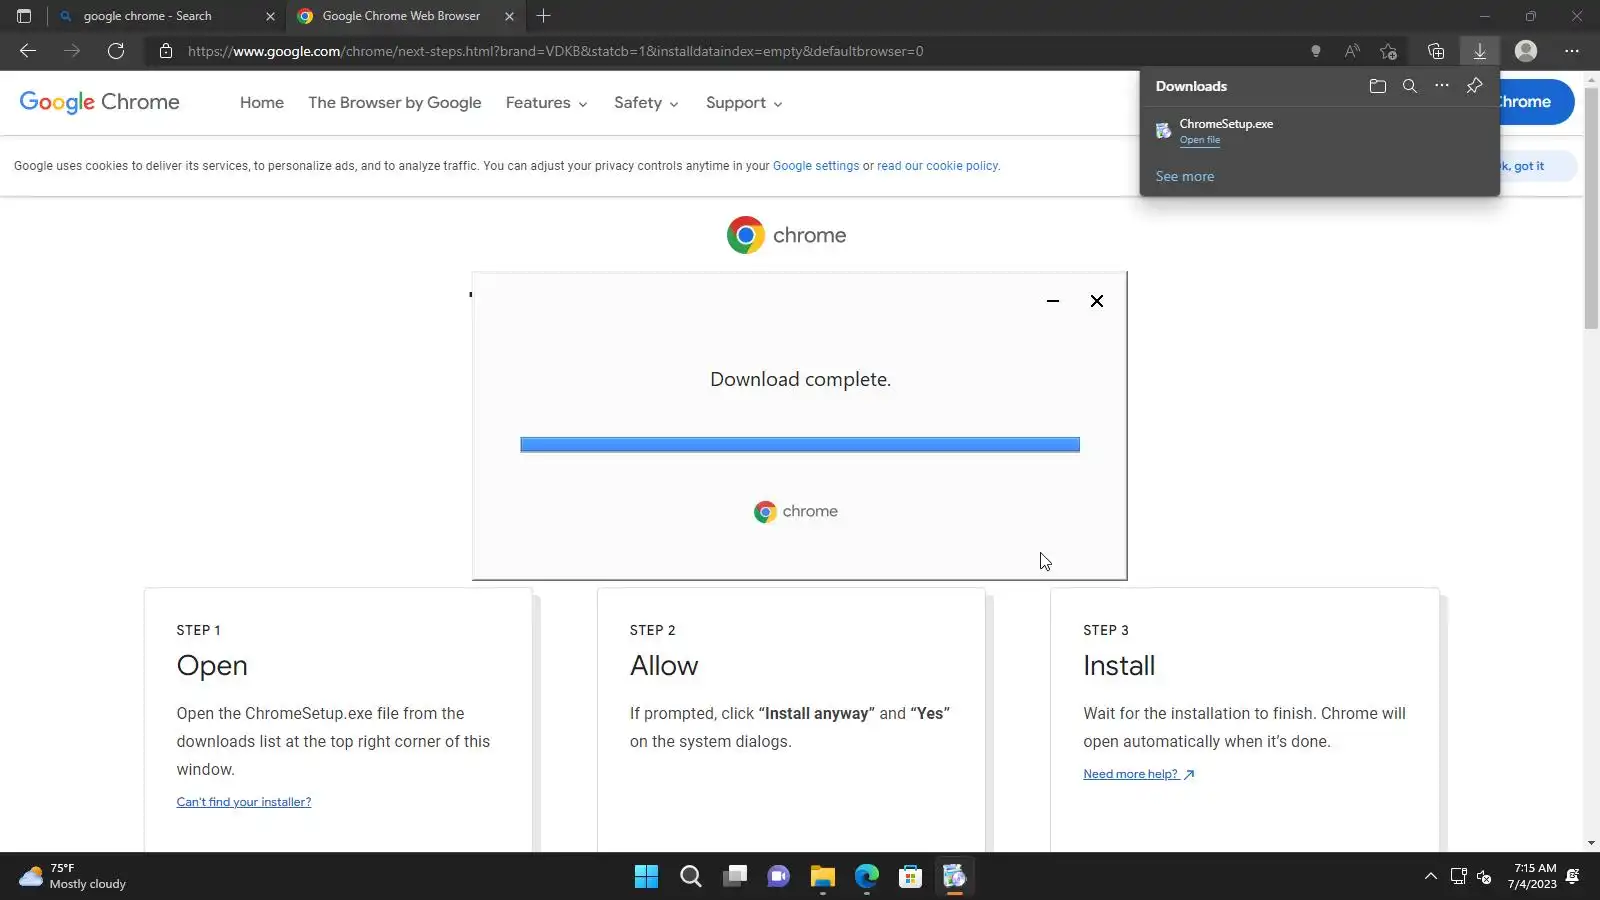Open the notification center icon
Image resolution: width=1600 pixels, height=900 pixels.
click(x=1573, y=877)
